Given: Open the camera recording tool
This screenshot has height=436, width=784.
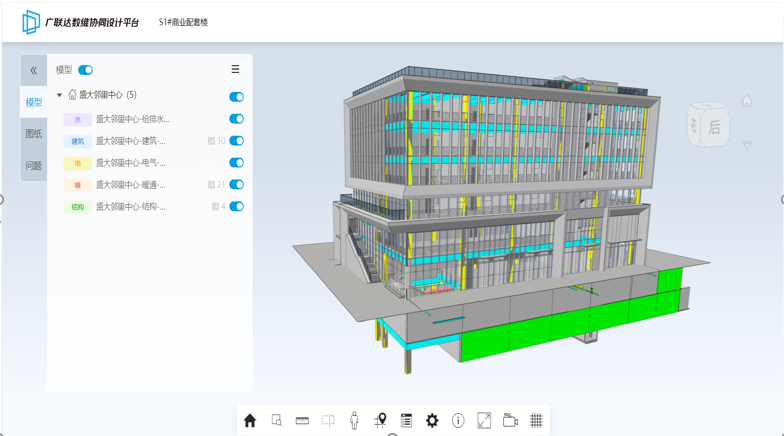Looking at the screenshot, I should [x=510, y=421].
